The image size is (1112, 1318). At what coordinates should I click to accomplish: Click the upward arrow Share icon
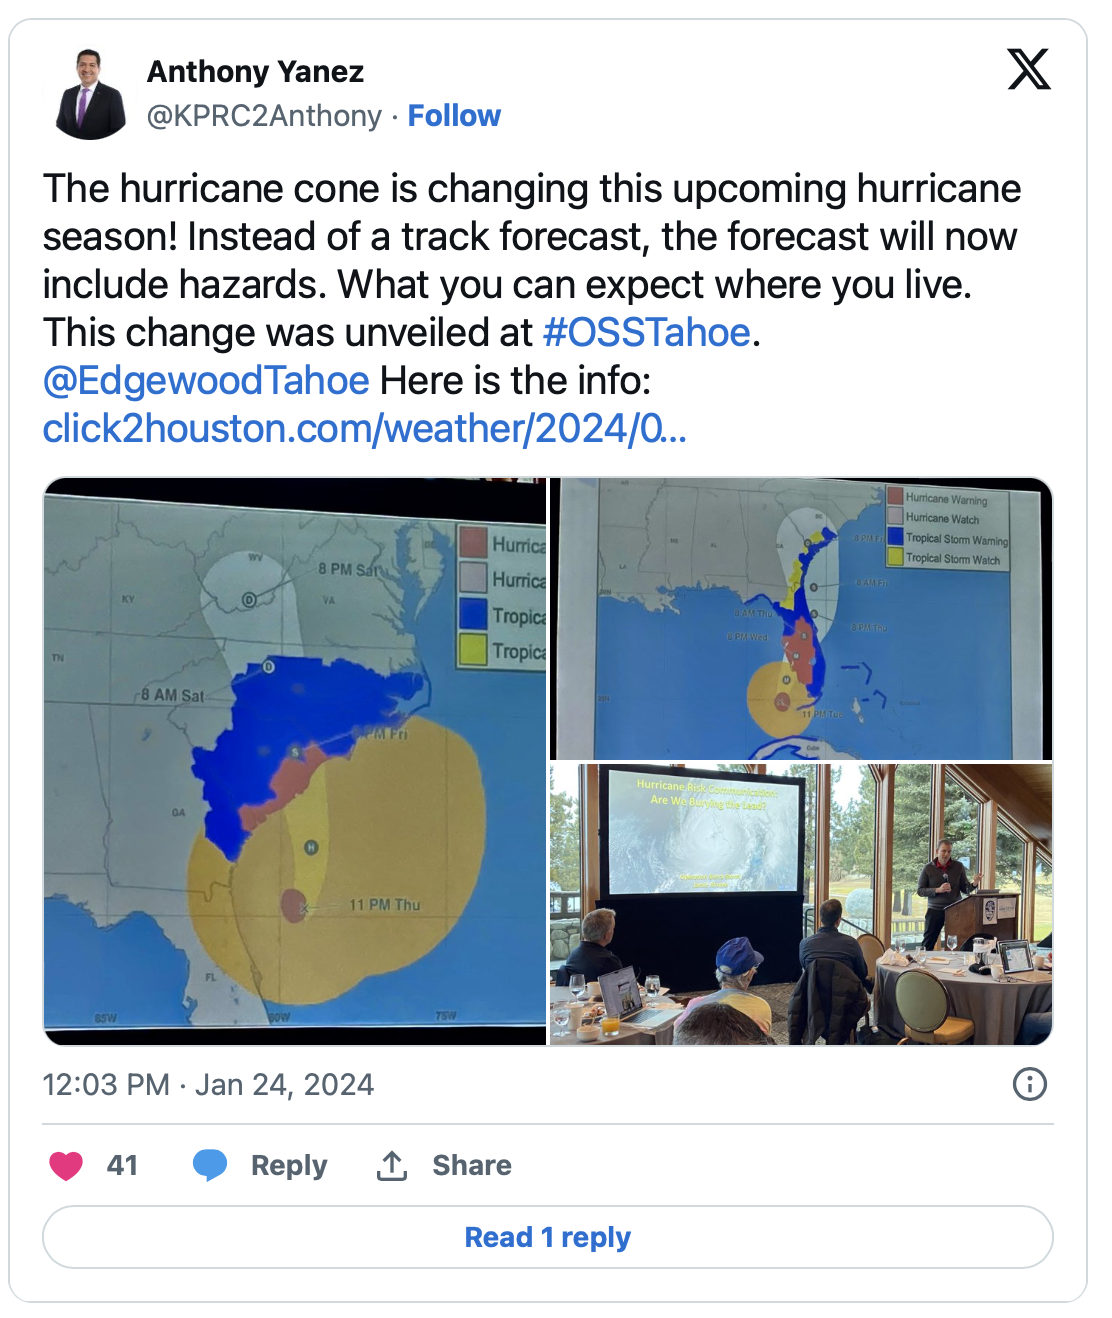click(392, 1164)
